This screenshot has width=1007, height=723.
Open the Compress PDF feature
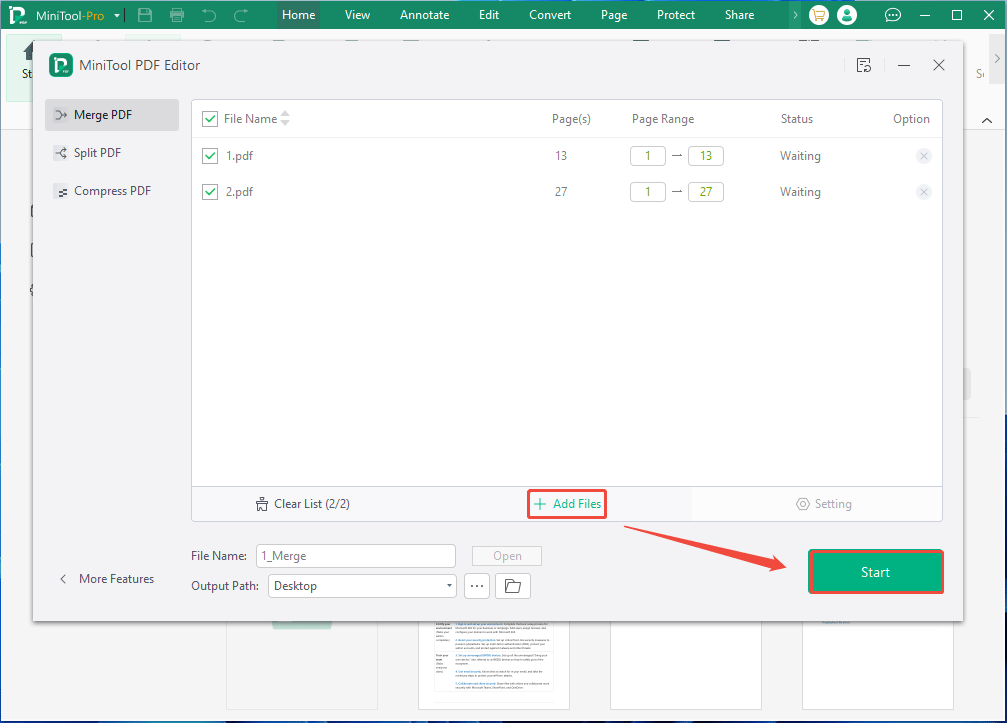coord(110,190)
